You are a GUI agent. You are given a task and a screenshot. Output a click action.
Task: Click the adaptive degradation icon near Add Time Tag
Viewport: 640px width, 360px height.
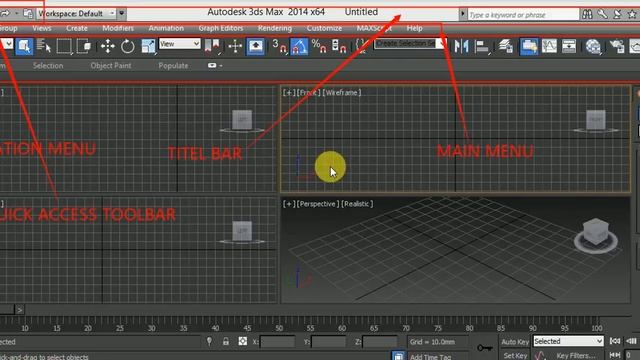[x=399, y=356]
